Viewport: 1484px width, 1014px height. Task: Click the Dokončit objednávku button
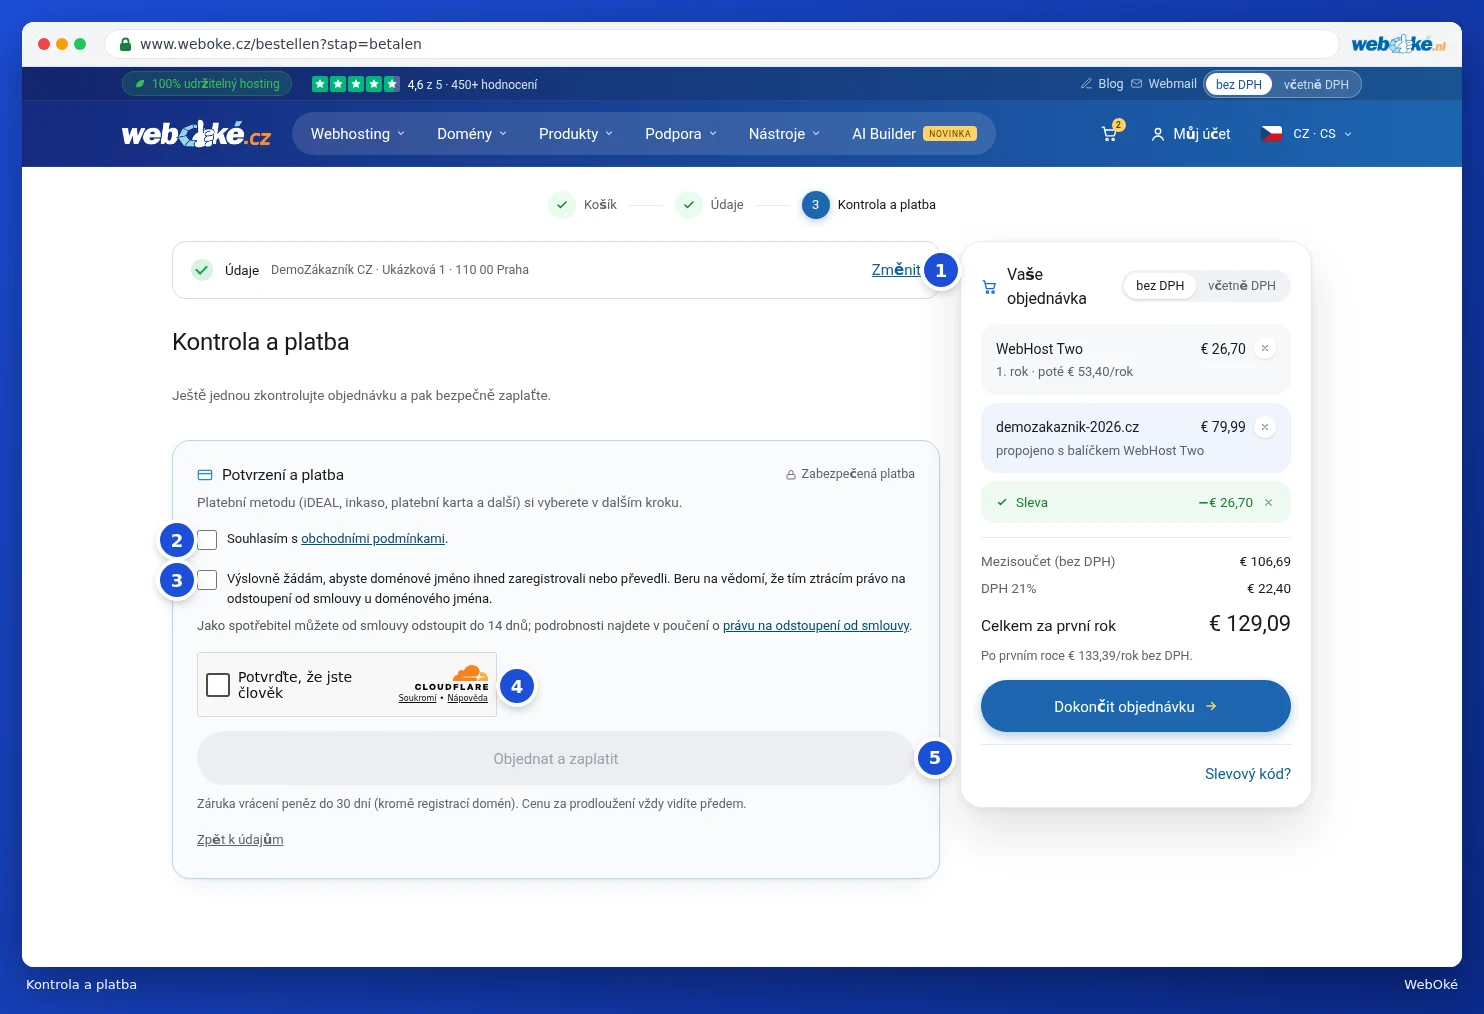click(x=1136, y=706)
